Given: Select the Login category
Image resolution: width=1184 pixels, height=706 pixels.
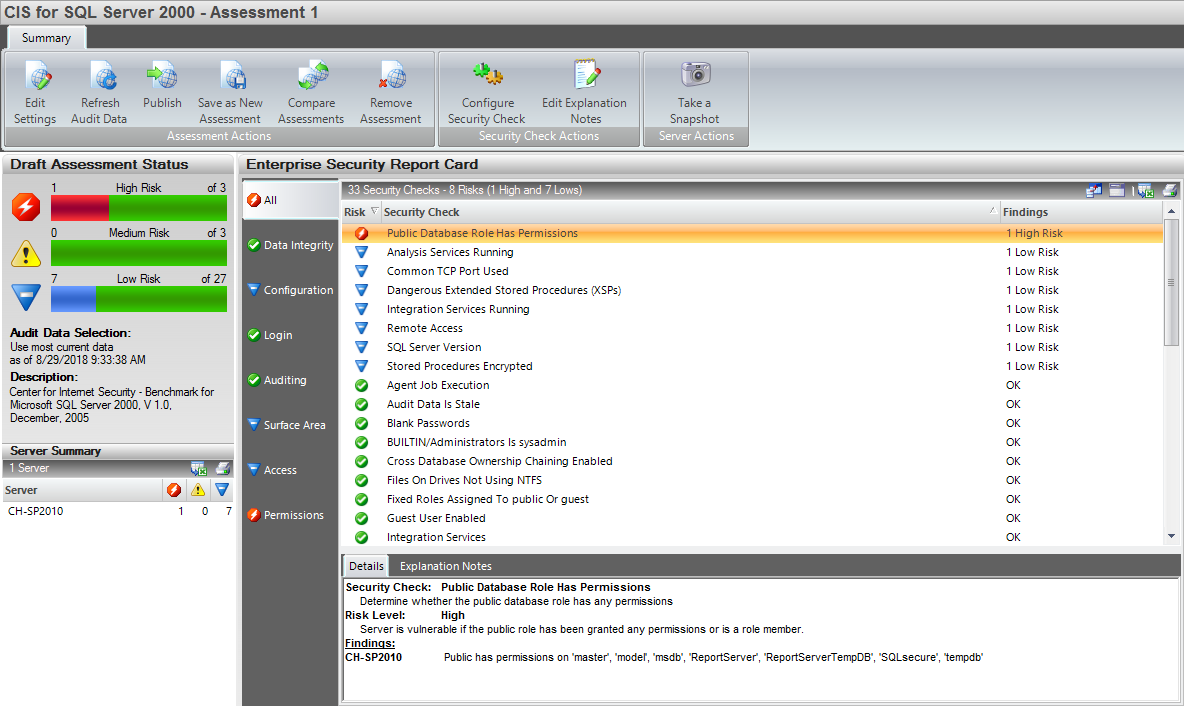Looking at the screenshot, I should tap(291, 335).
